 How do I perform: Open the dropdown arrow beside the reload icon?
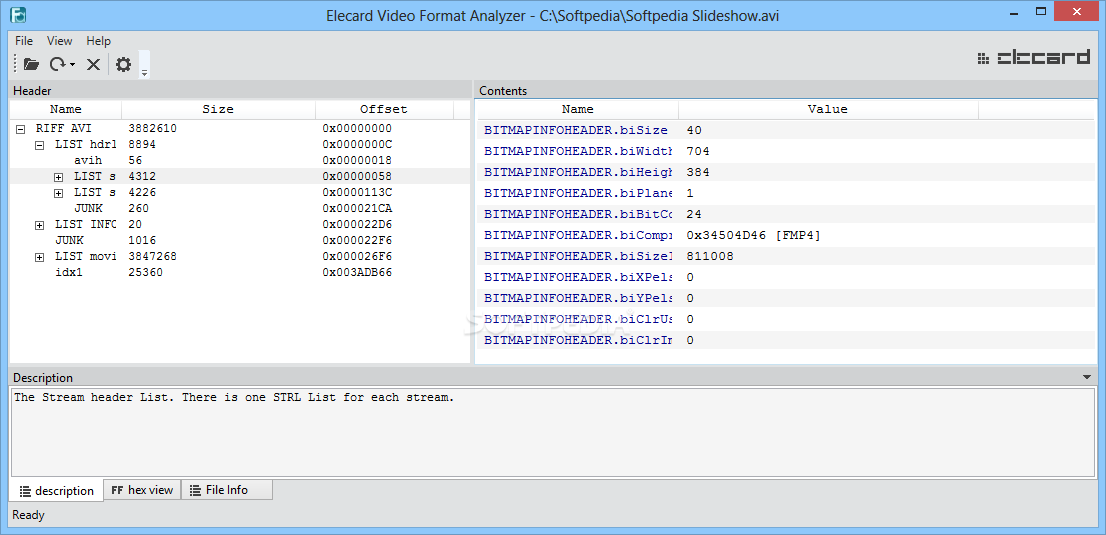tap(73, 65)
